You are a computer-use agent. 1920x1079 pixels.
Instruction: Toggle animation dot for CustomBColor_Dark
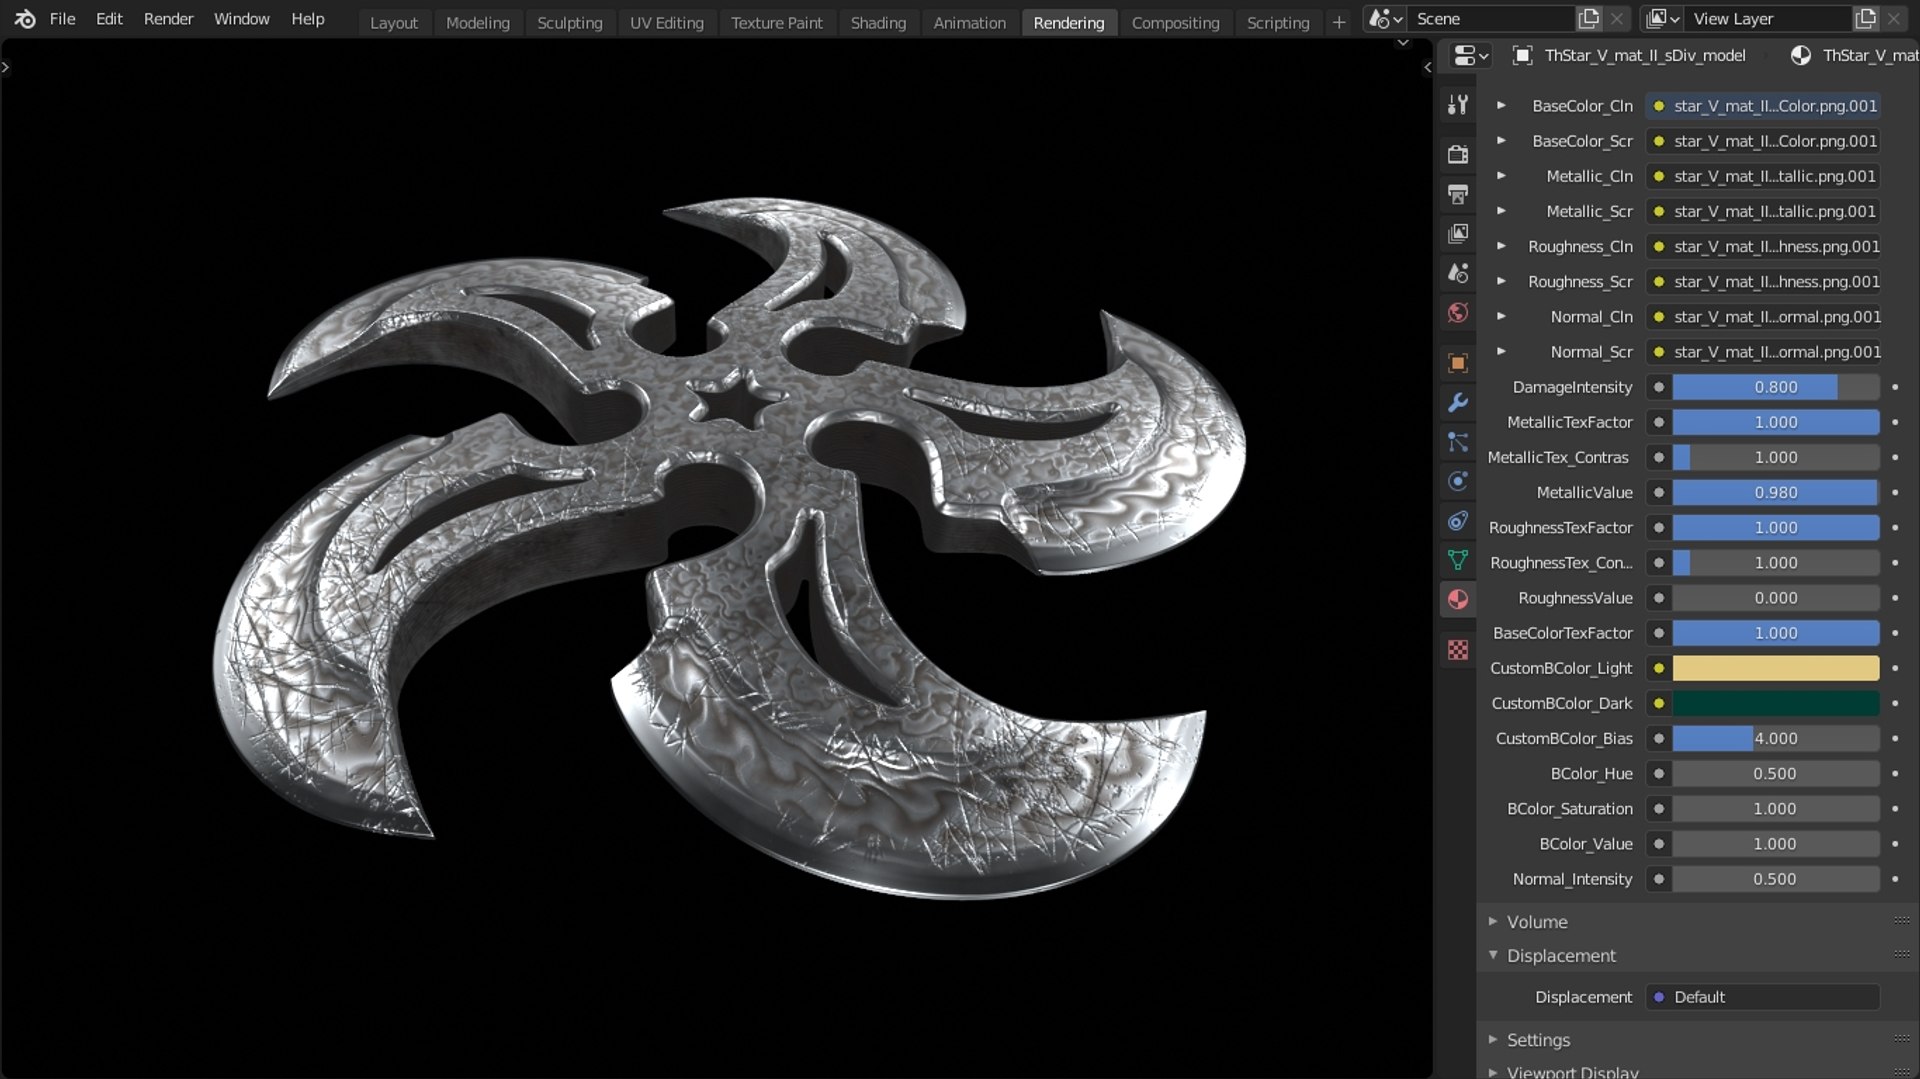[x=1895, y=703]
